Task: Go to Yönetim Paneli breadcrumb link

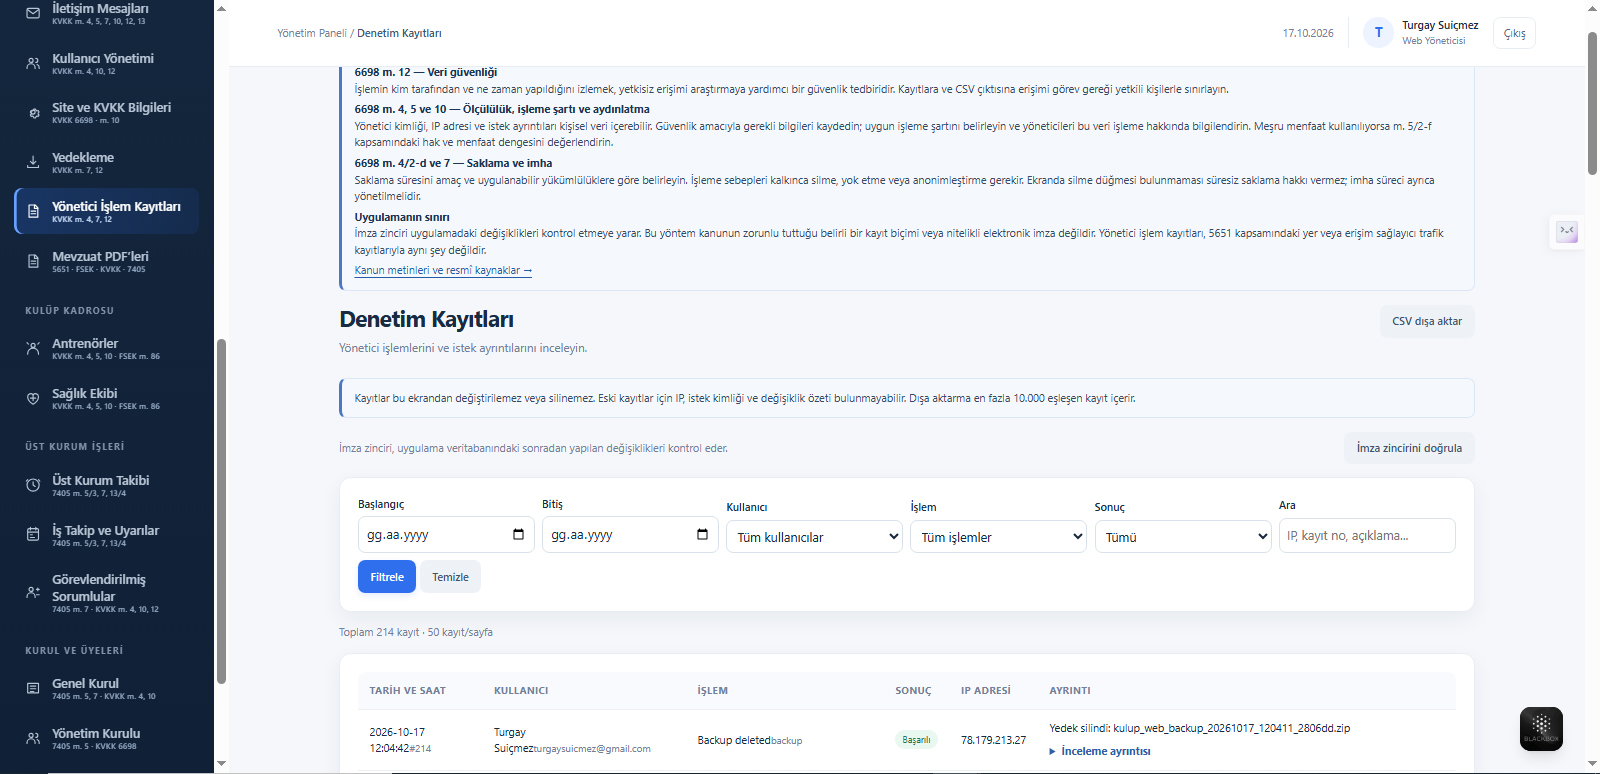Action: pos(312,33)
